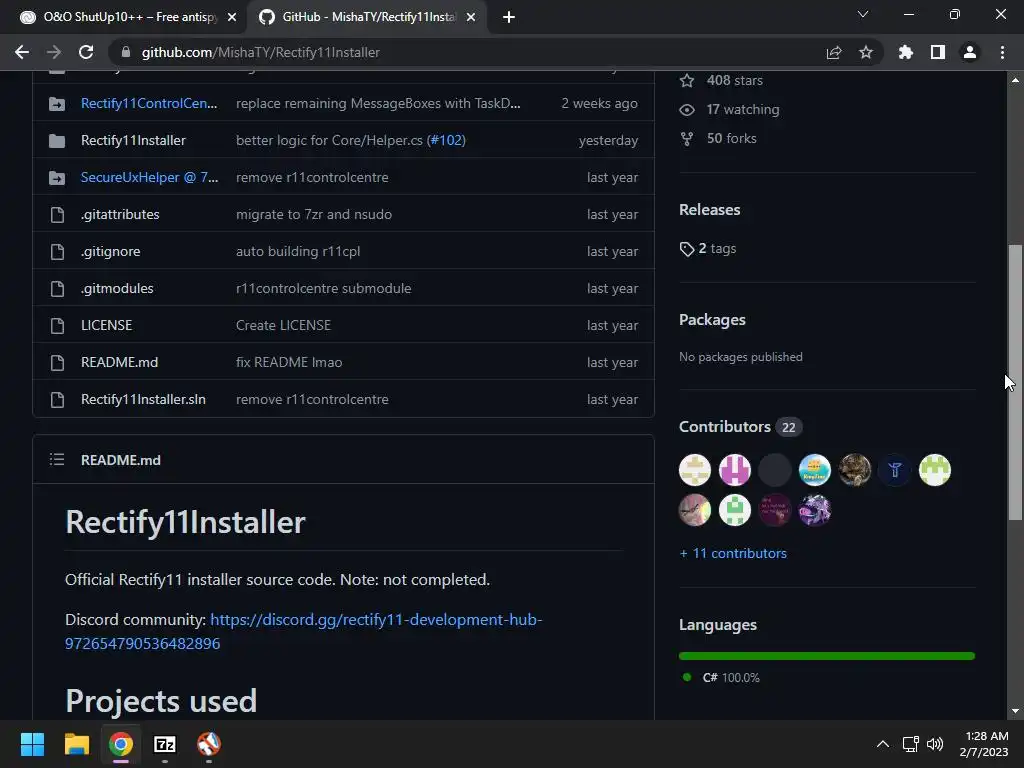Image resolution: width=1024 pixels, height=768 pixels.
Task: Open README.md in file list
Action: pyautogui.click(x=120, y=362)
